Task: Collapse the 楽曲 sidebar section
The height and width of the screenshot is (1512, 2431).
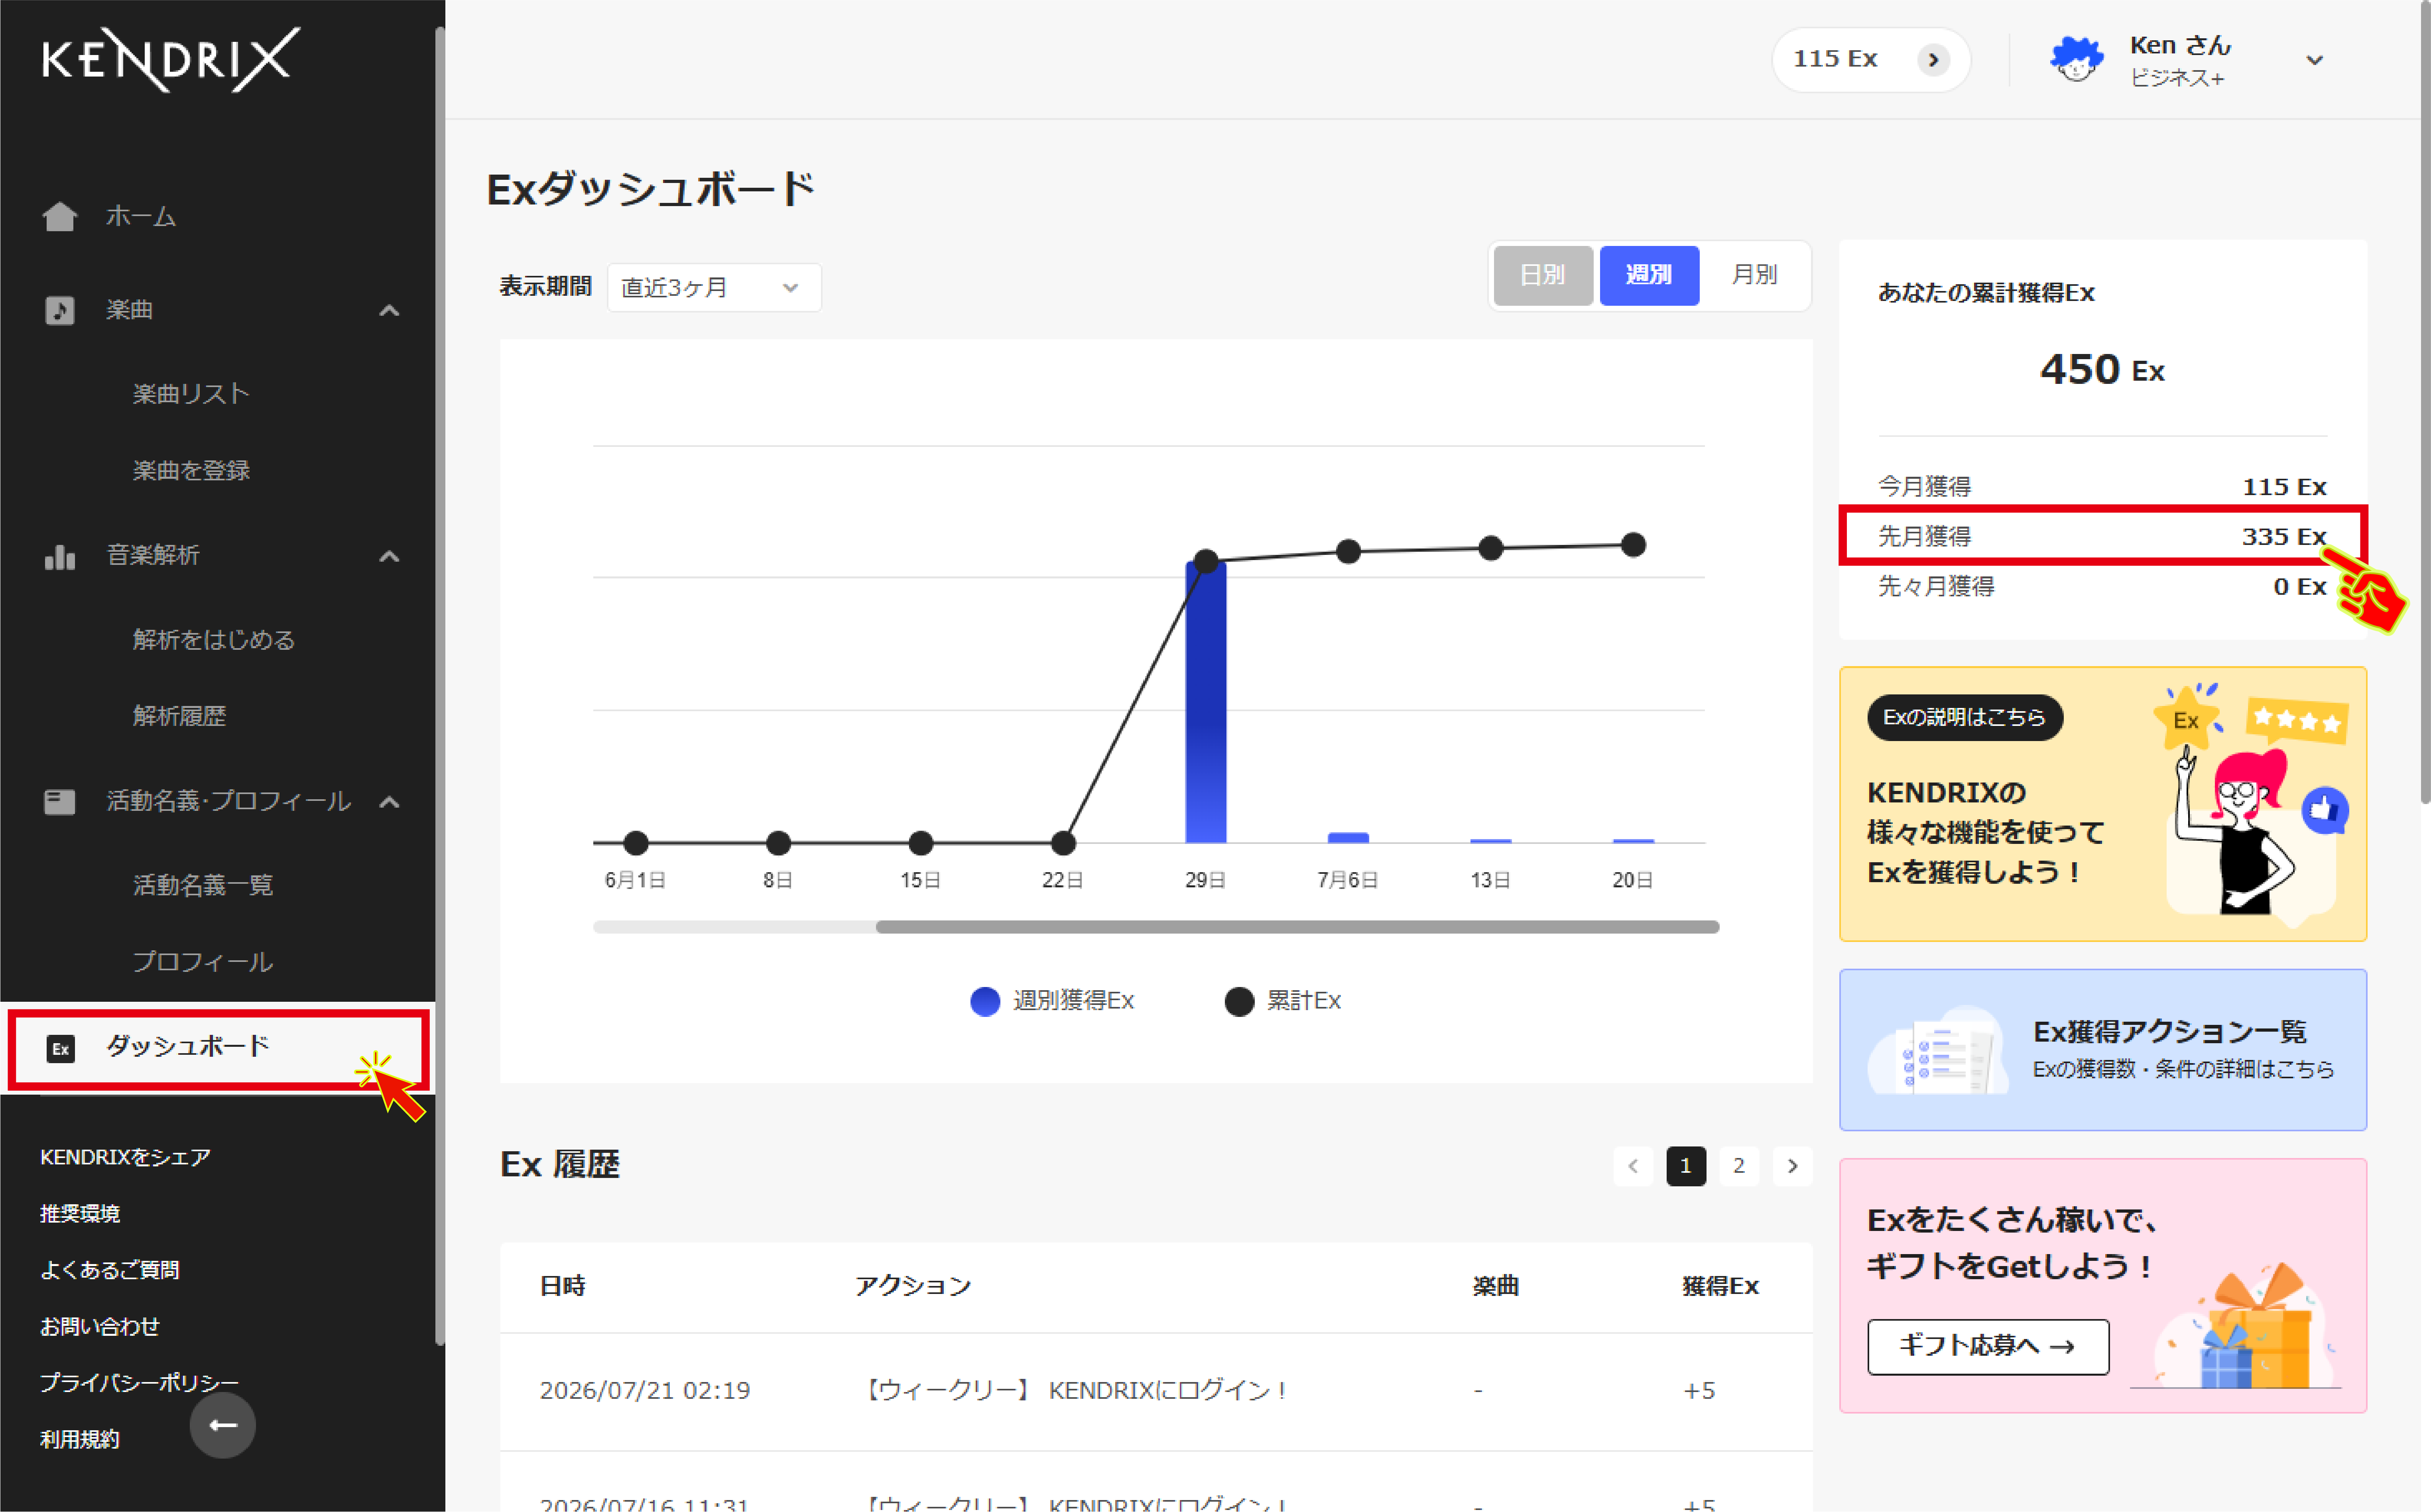Action: 390,310
